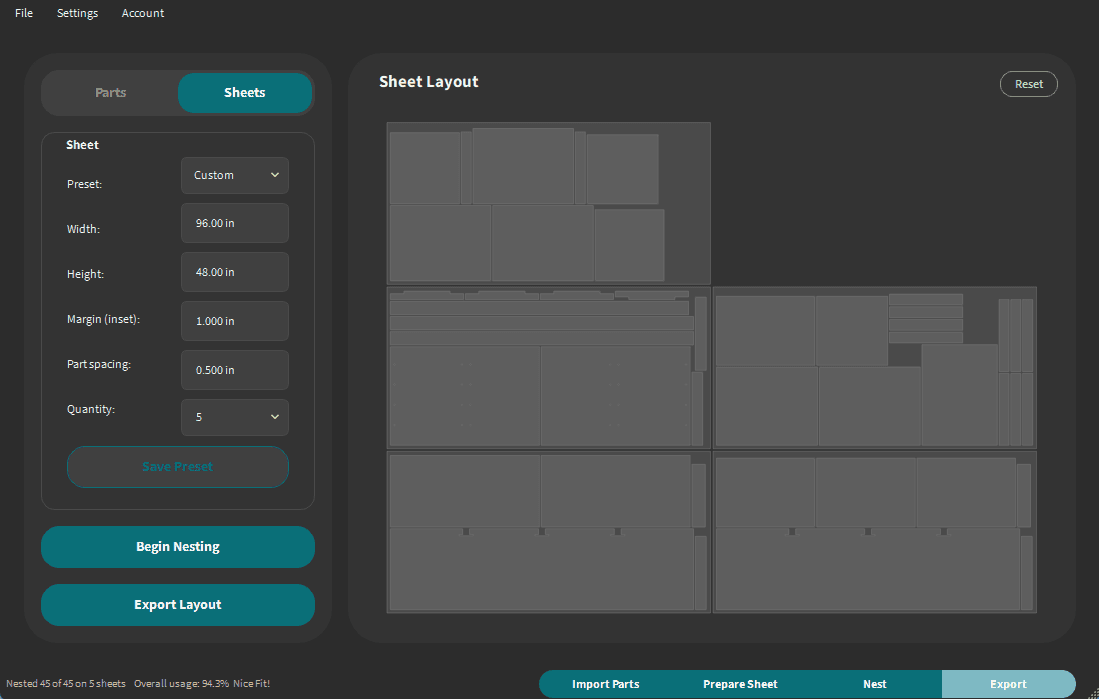Click the Width field showing 96.00 in
Screen dimensions: 1099x699
click(235, 223)
